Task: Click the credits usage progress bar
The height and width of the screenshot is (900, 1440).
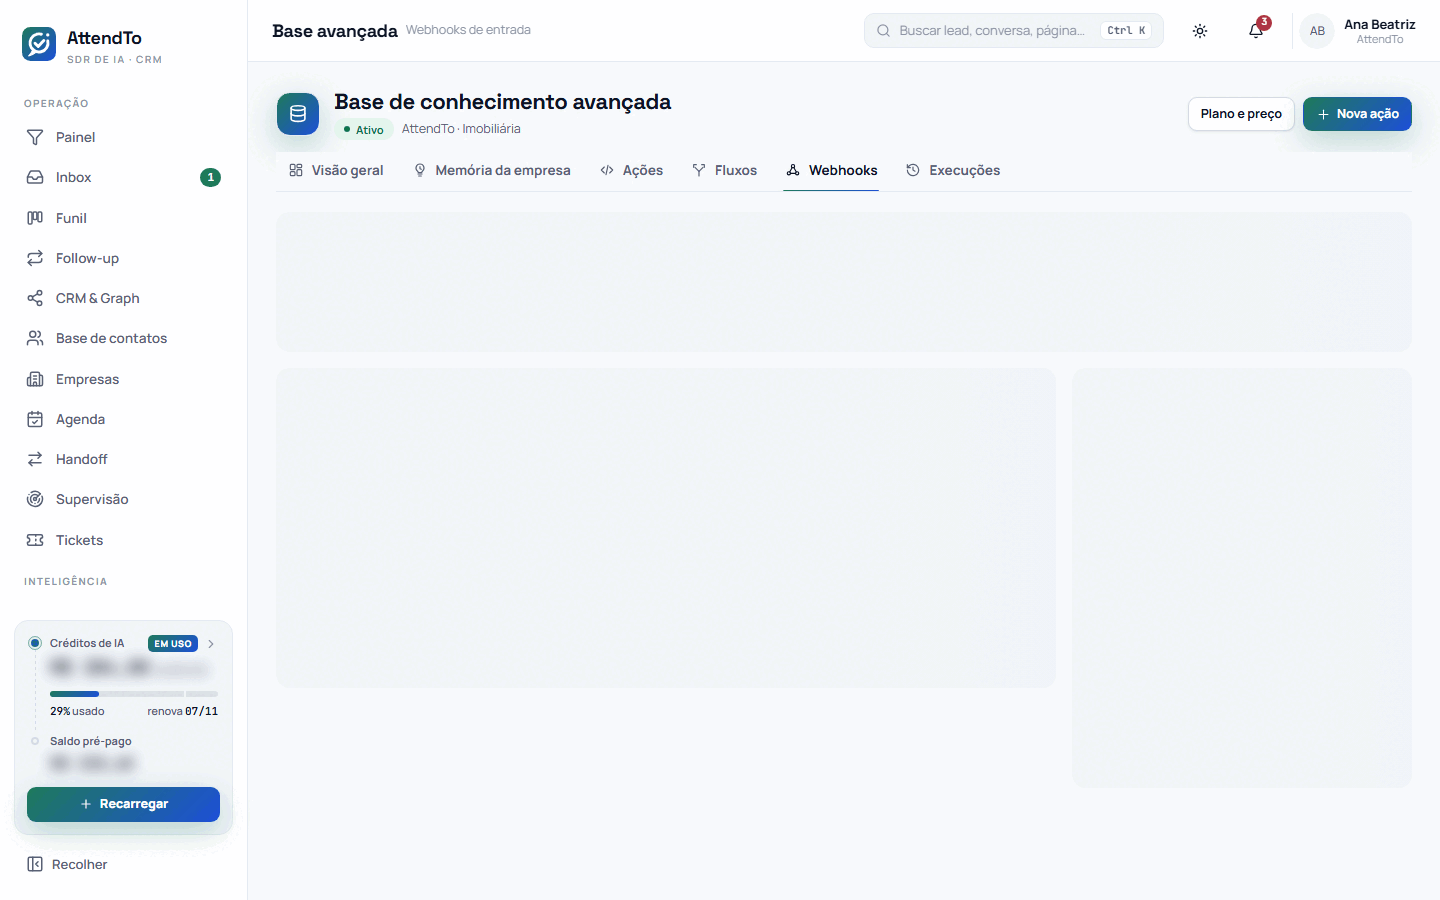Action: tap(134, 693)
